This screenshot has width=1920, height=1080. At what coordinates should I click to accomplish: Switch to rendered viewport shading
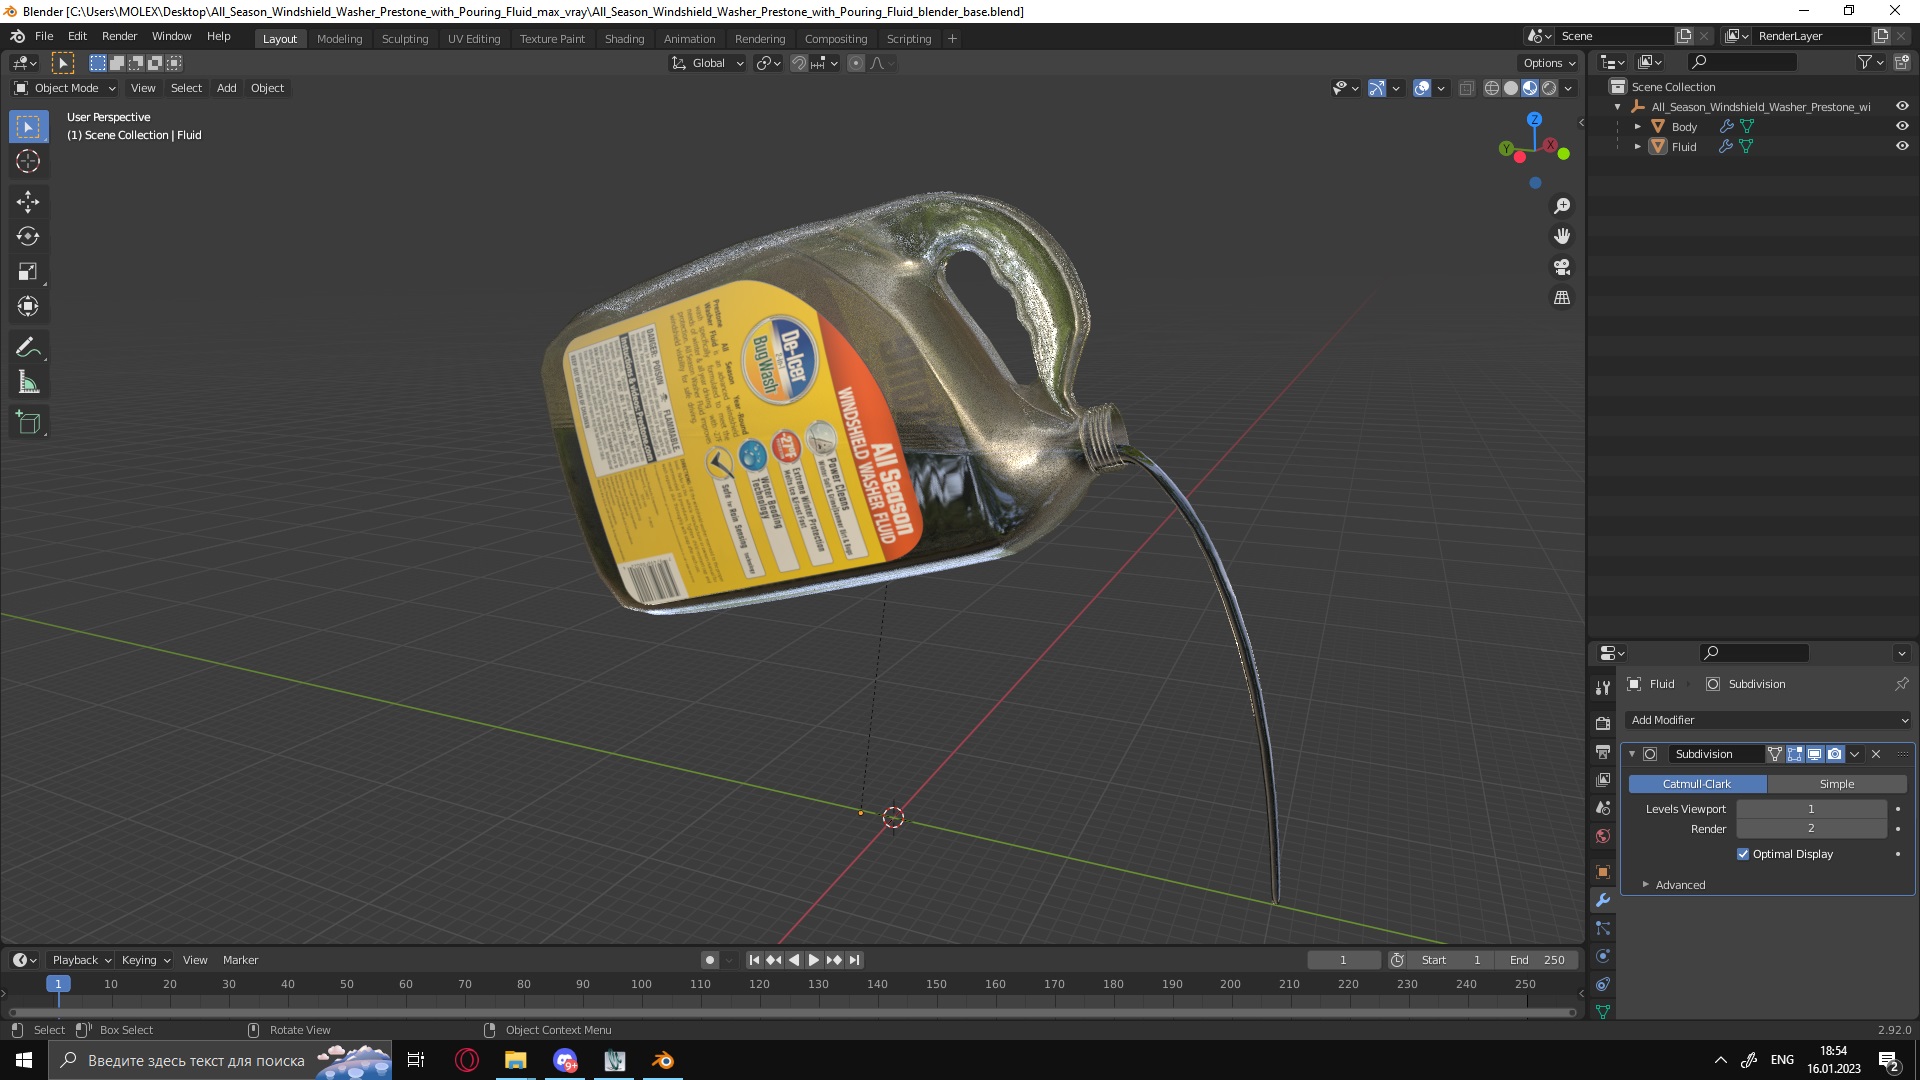(x=1549, y=88)
